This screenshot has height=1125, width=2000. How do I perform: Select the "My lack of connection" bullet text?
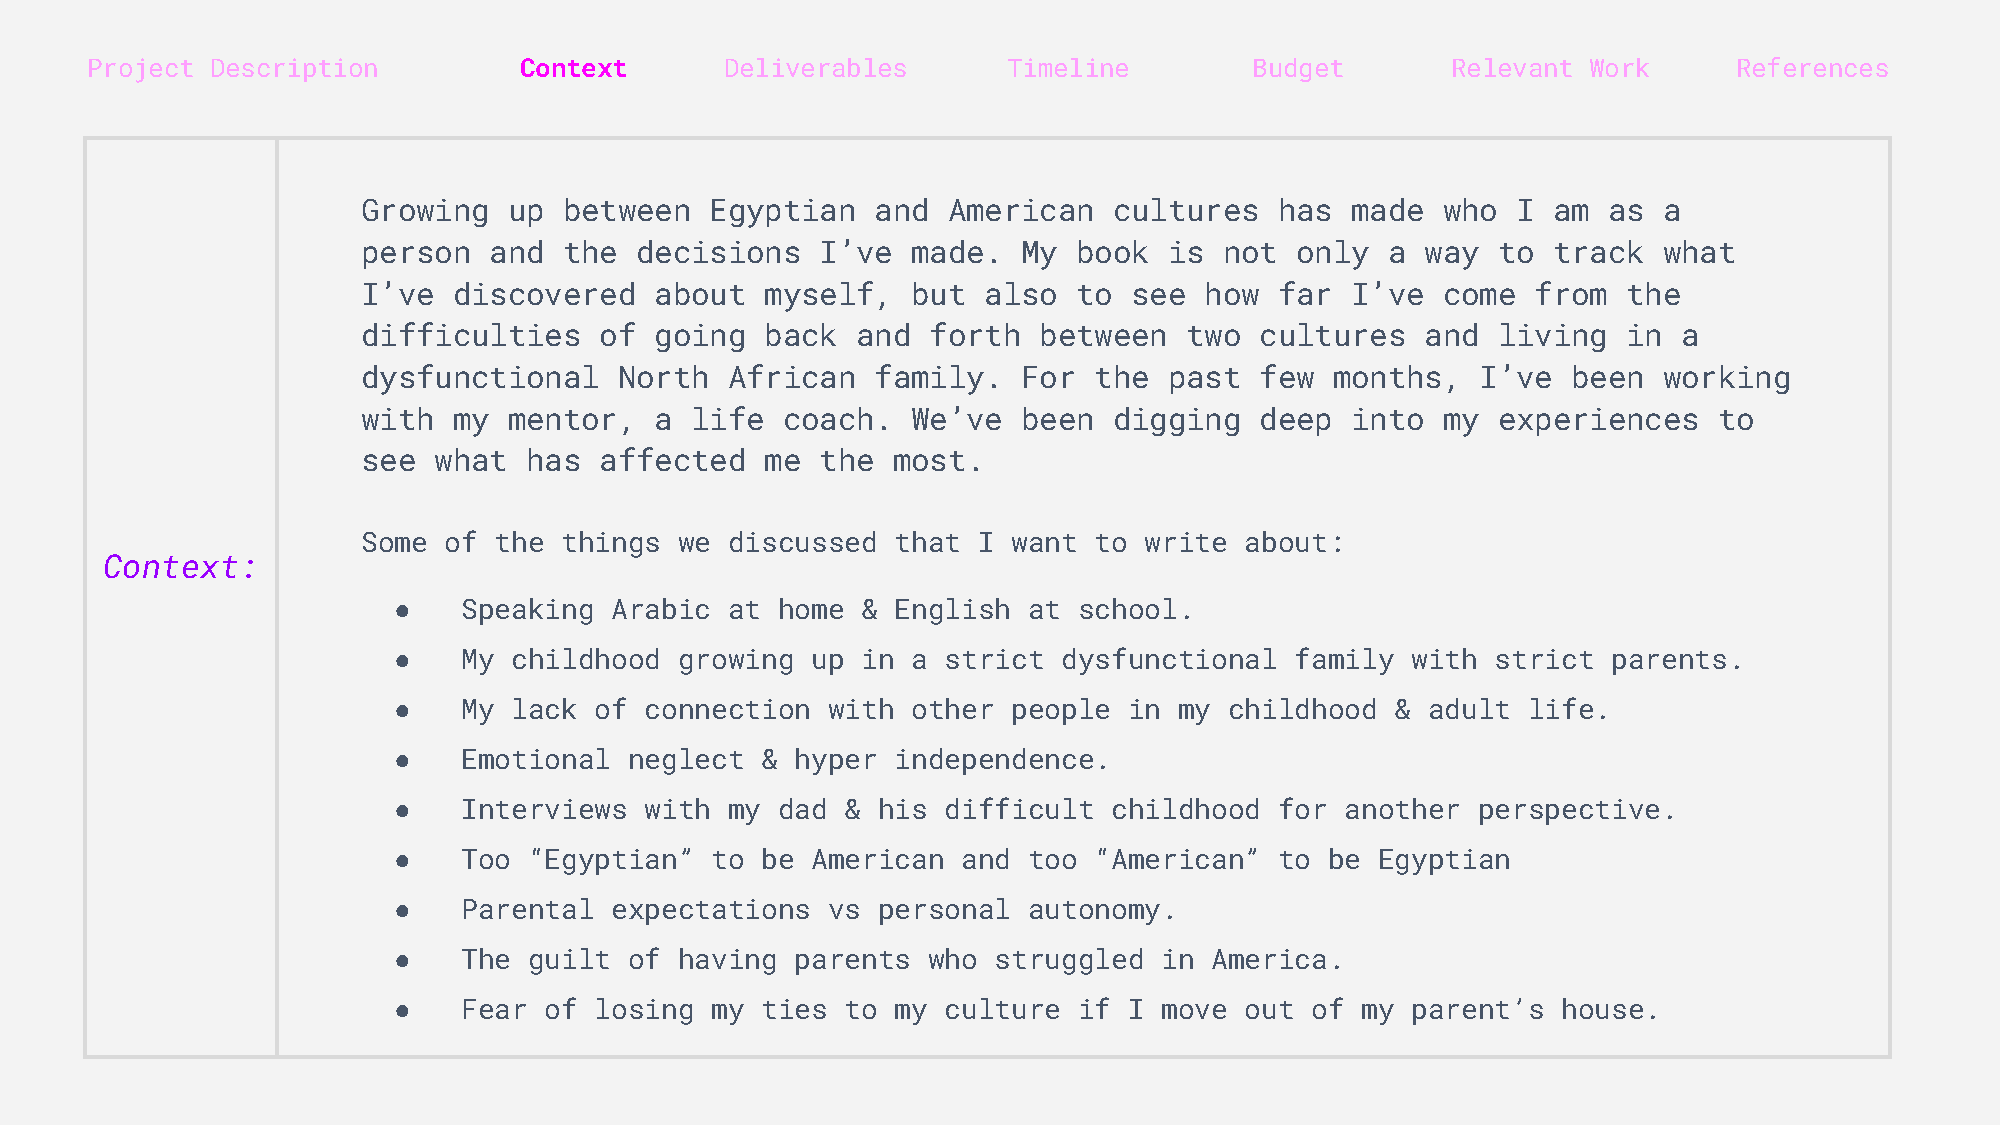[x=1034, y=710]
